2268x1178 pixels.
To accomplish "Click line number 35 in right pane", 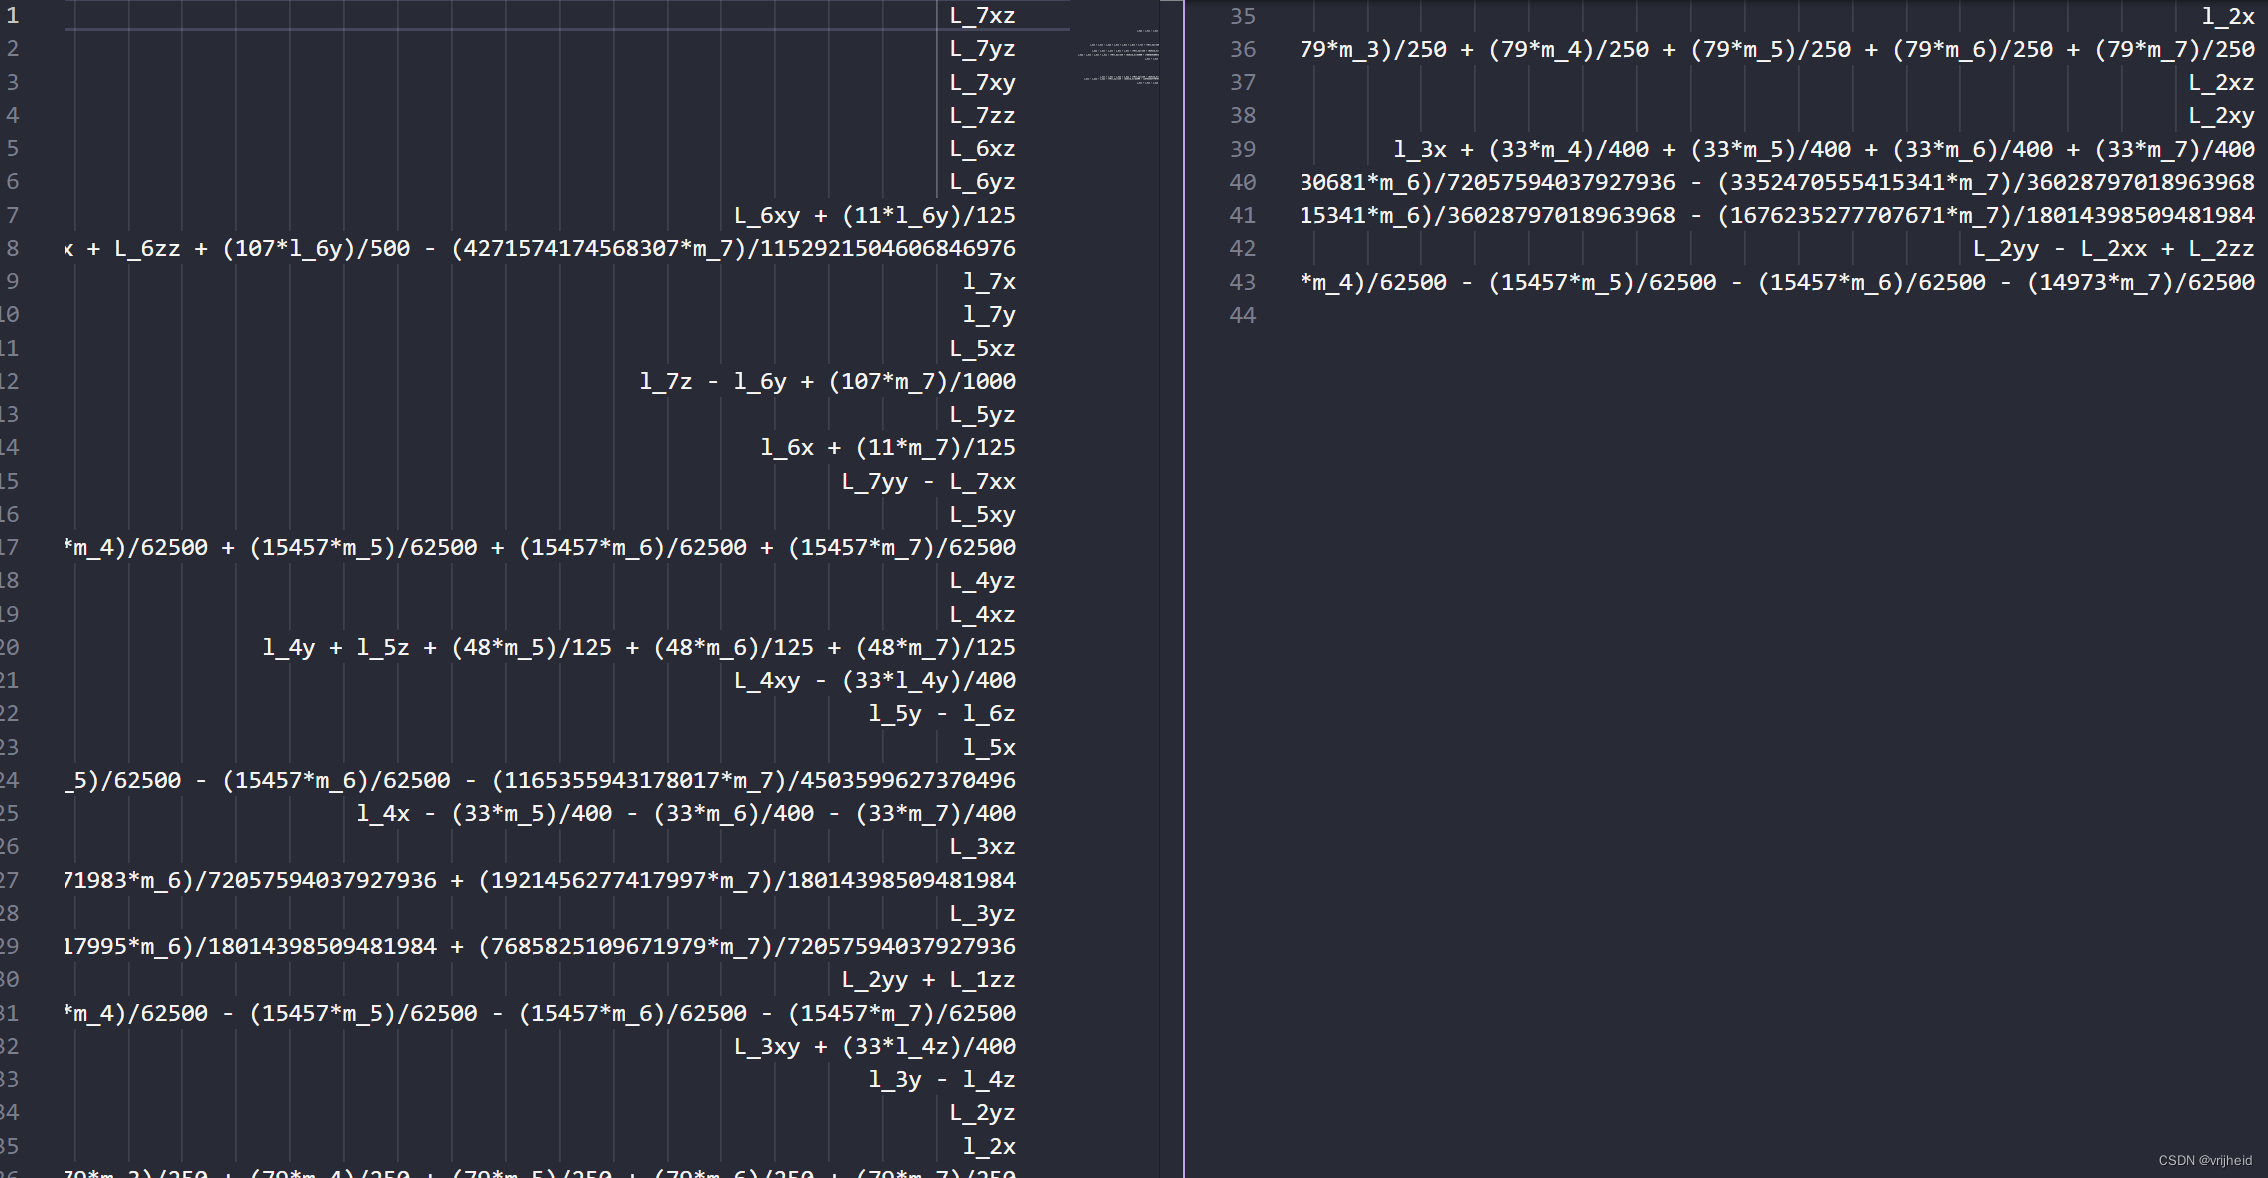I will 1242,17.
